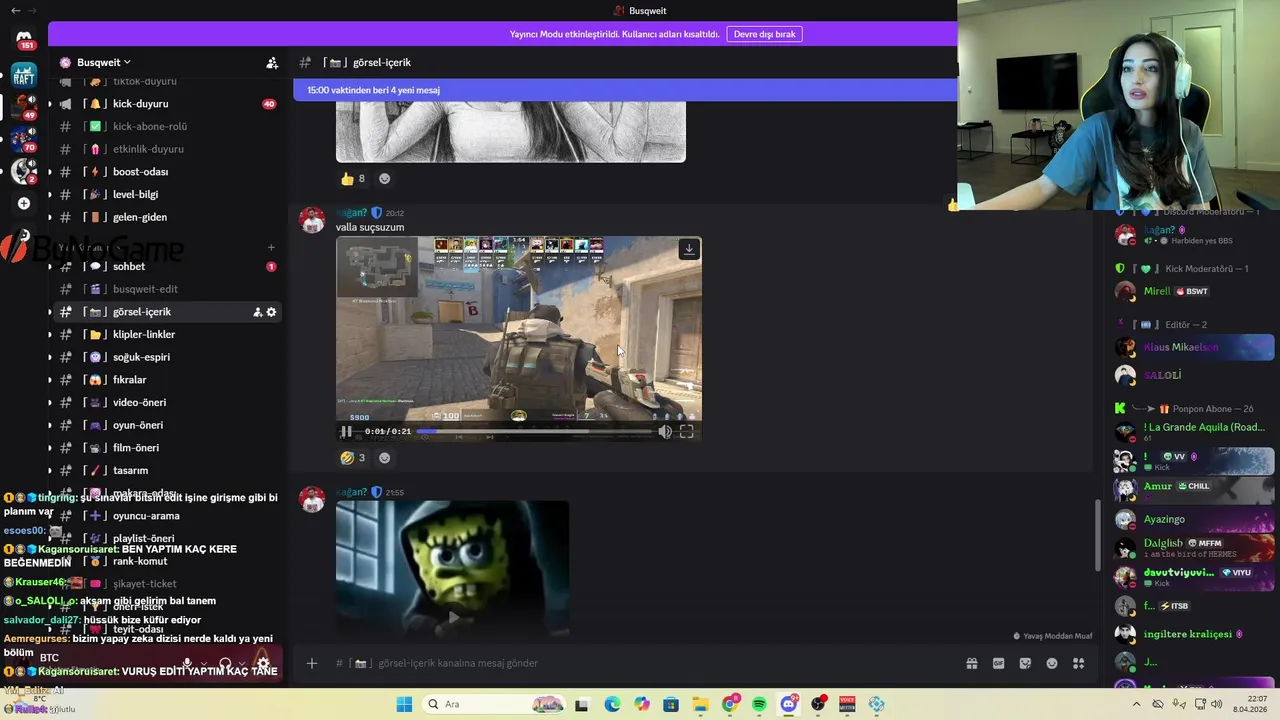The height and width of the screenshot is (720, 1280).
Task: Open Microsoft Edge from the taskbar
Action: point(612,705)
